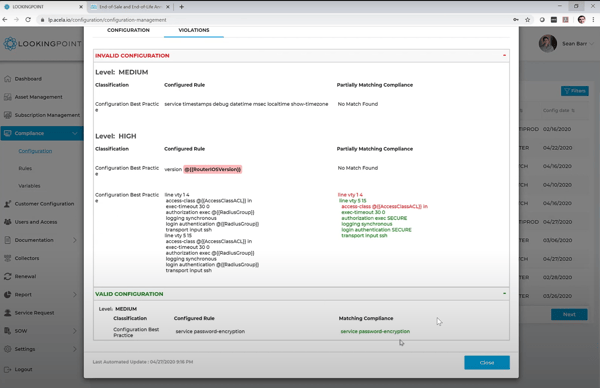
Task: Sort by the Config date column
Action: pos(559,110)
